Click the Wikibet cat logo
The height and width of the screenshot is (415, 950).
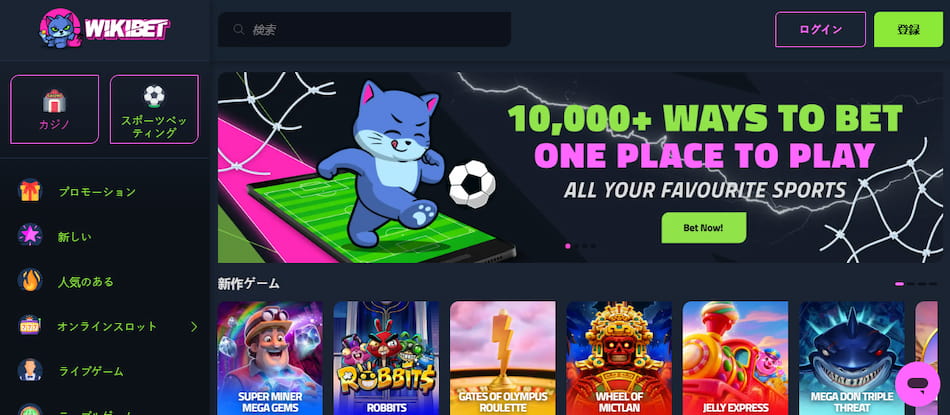pos(104,28)
